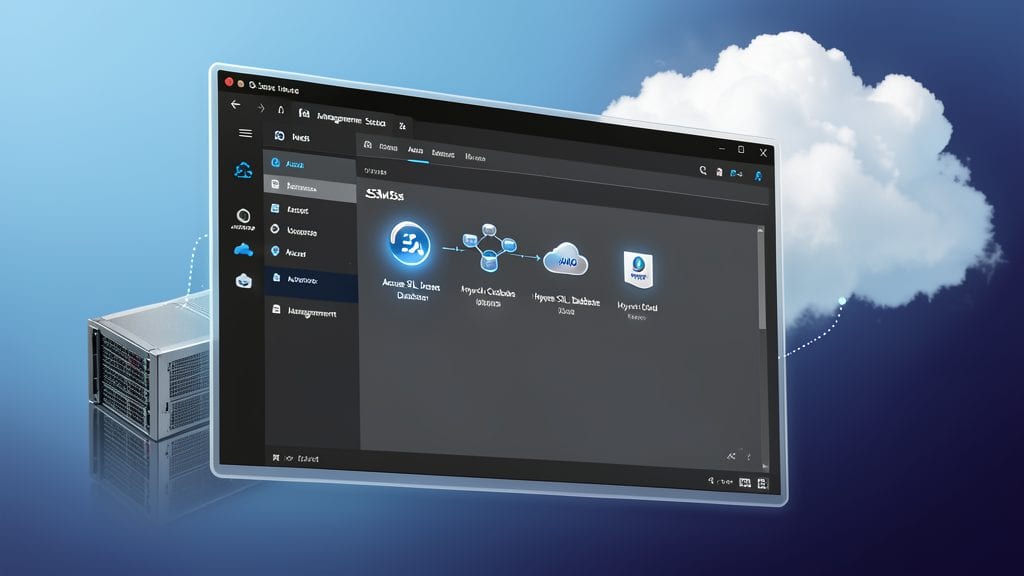This screenshot has height=576, width=1024.
Task: Go forward with the right arrow
Action: 261,108
